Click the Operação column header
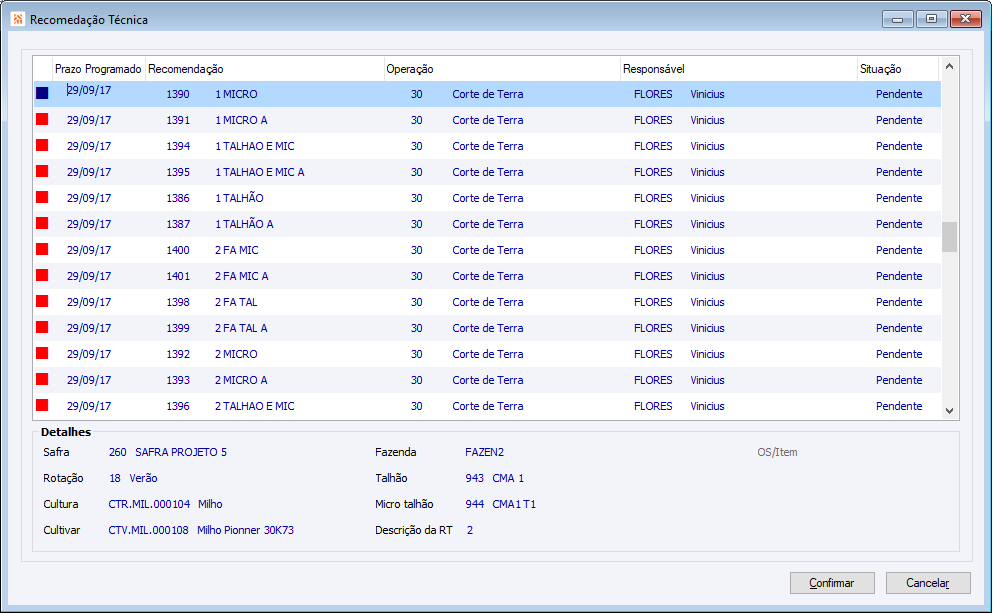Screen dimensions: 993x613 502,69
